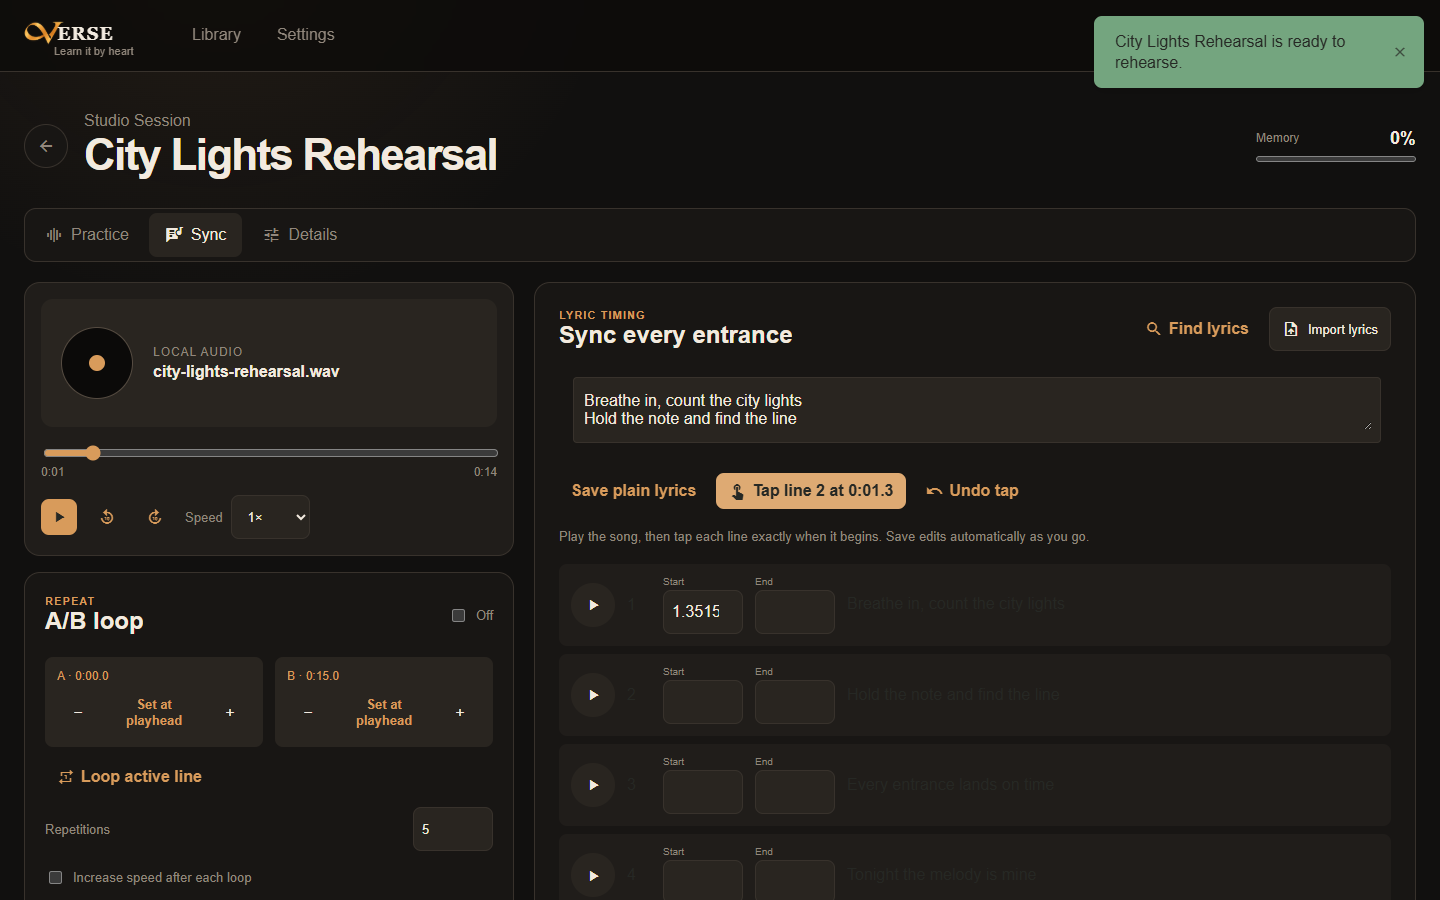Dismiss the ready to rehearse notification
The image size is (1440, 900).
pyautogui.click(x=1400, y=52)
